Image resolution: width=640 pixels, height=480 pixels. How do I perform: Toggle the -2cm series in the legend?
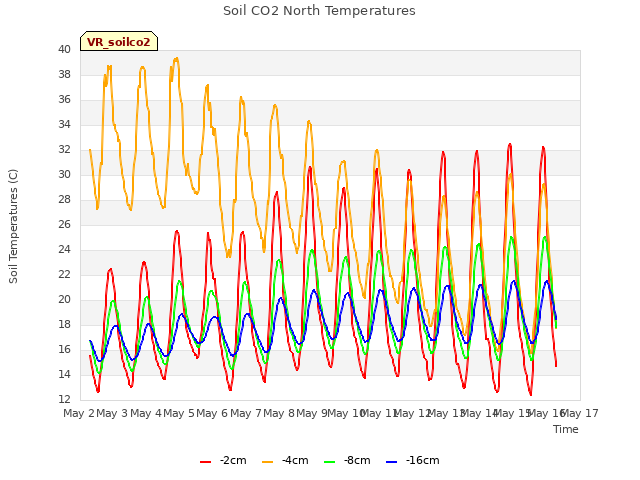[x=223, y=460]
